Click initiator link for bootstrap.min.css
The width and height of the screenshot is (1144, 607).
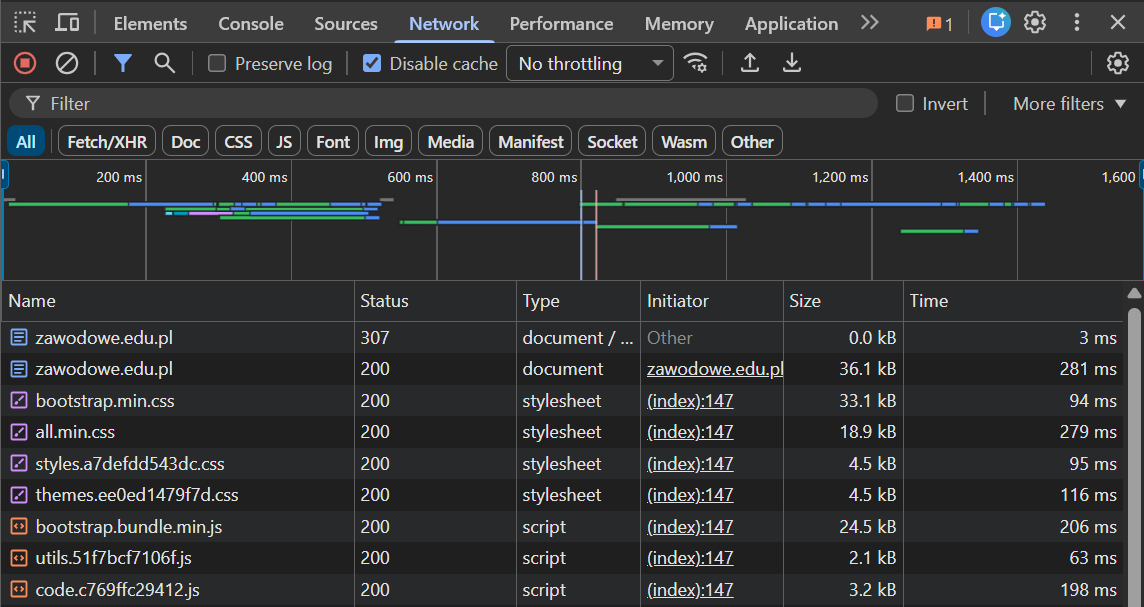click(x=690, y=401)
